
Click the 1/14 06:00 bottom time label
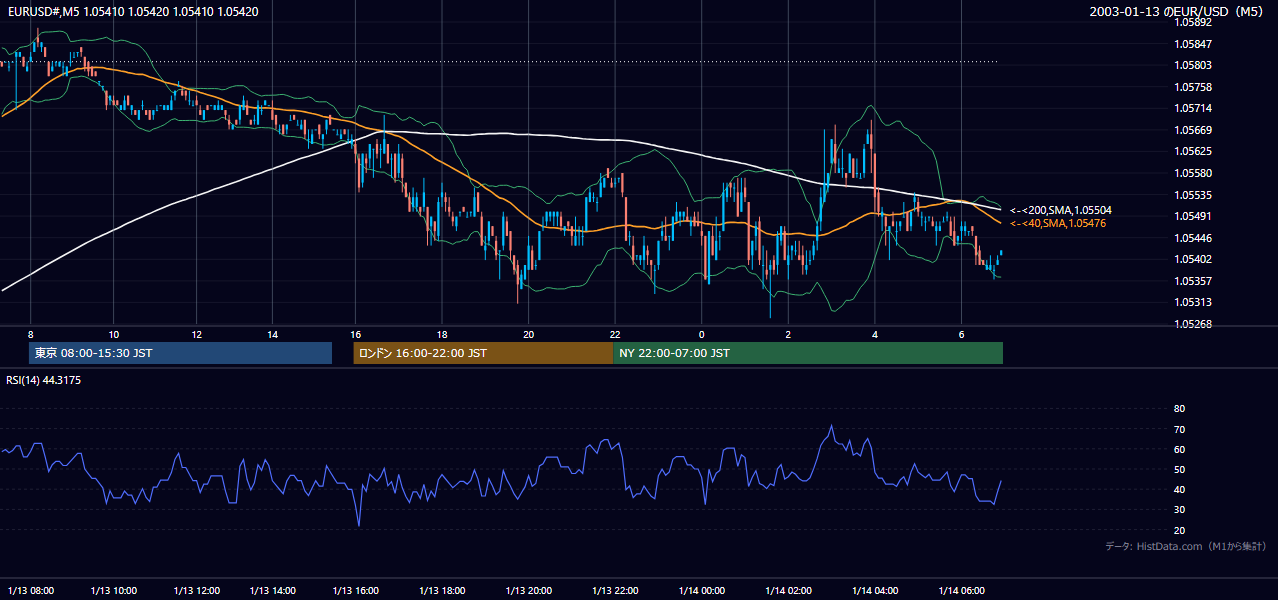[961, 590]
